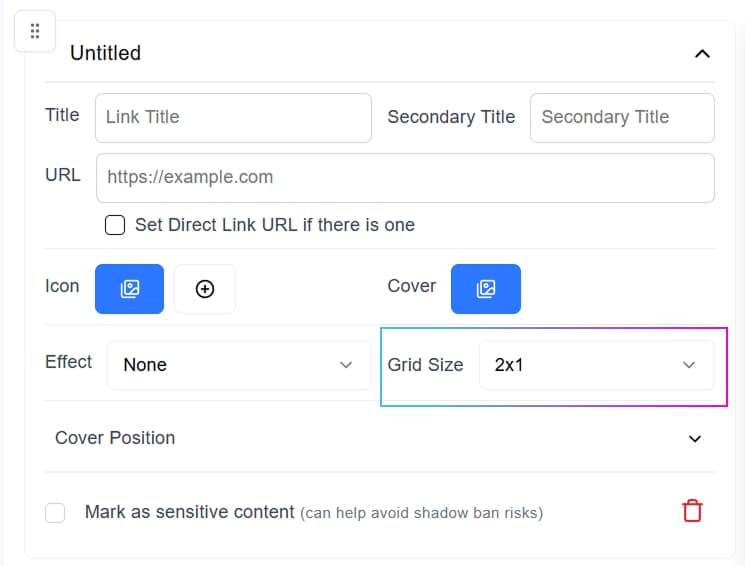Tick the sensitive content checkbox
This screenshot has width=745, height=566.
[x=56, y=513]
